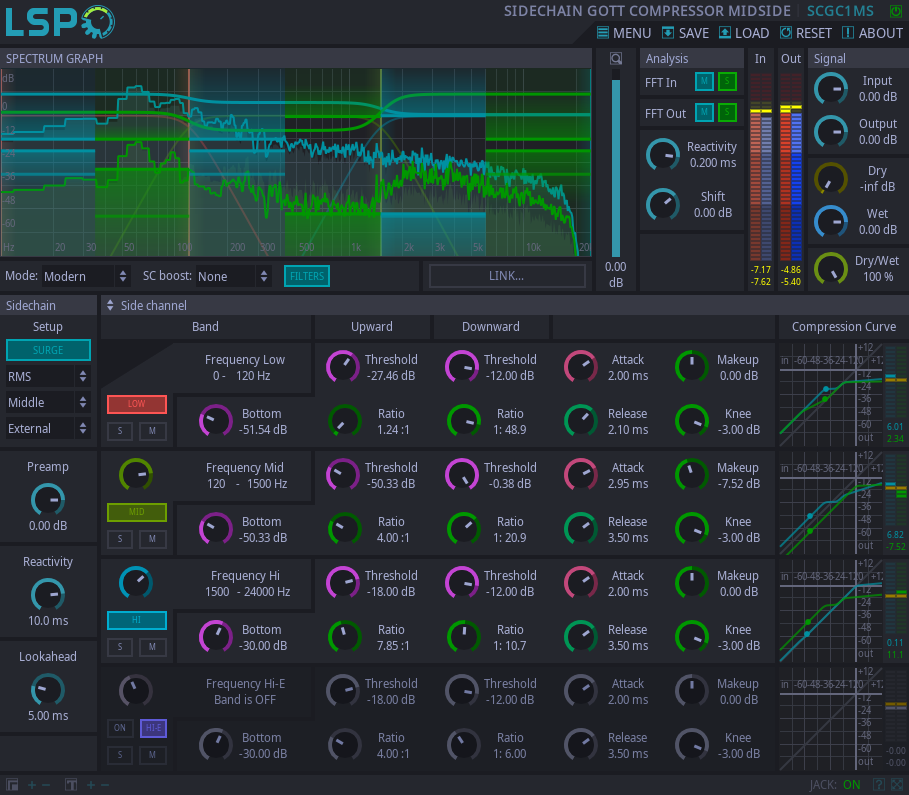
Task: Open the RMS sidechain mode dropdown
Action: [48, 376]
